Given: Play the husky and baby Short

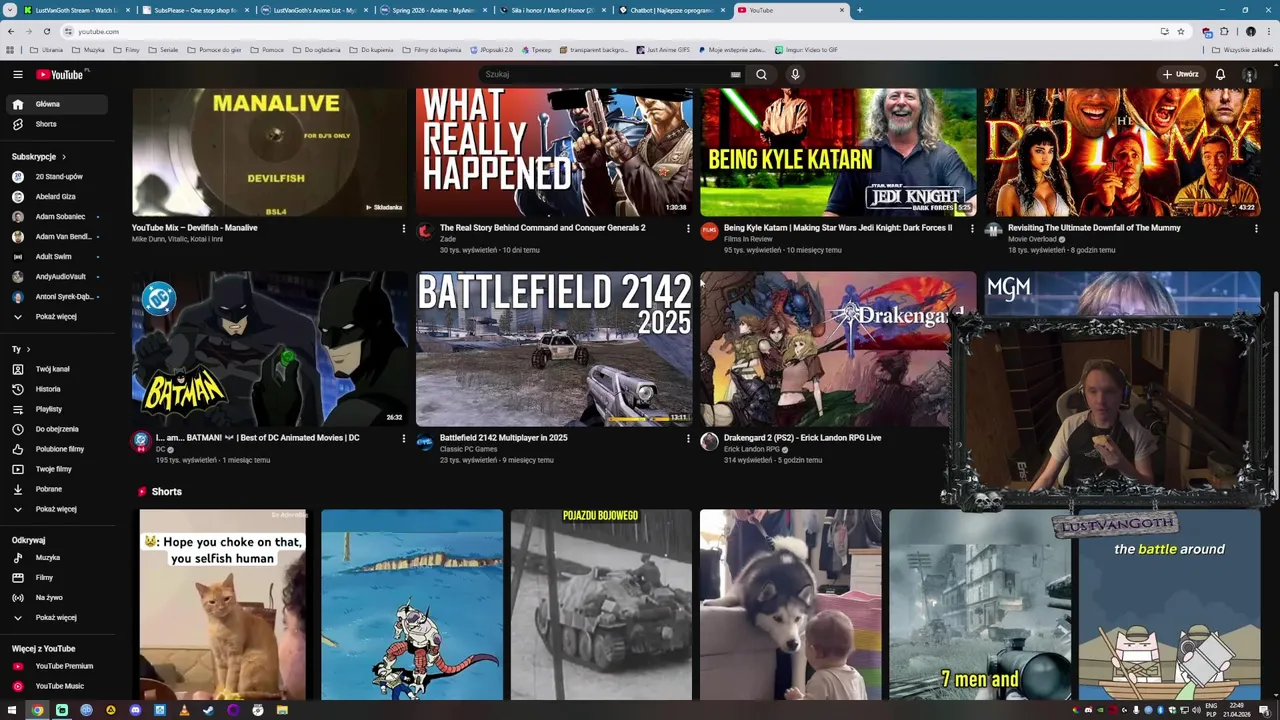Looking at the screenshot, I should [791, 605].
